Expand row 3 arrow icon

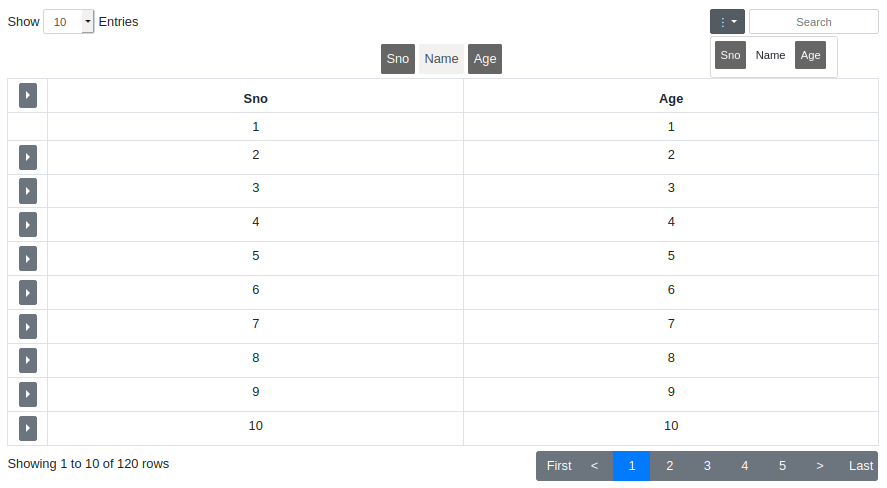click(x=27, y=191)
